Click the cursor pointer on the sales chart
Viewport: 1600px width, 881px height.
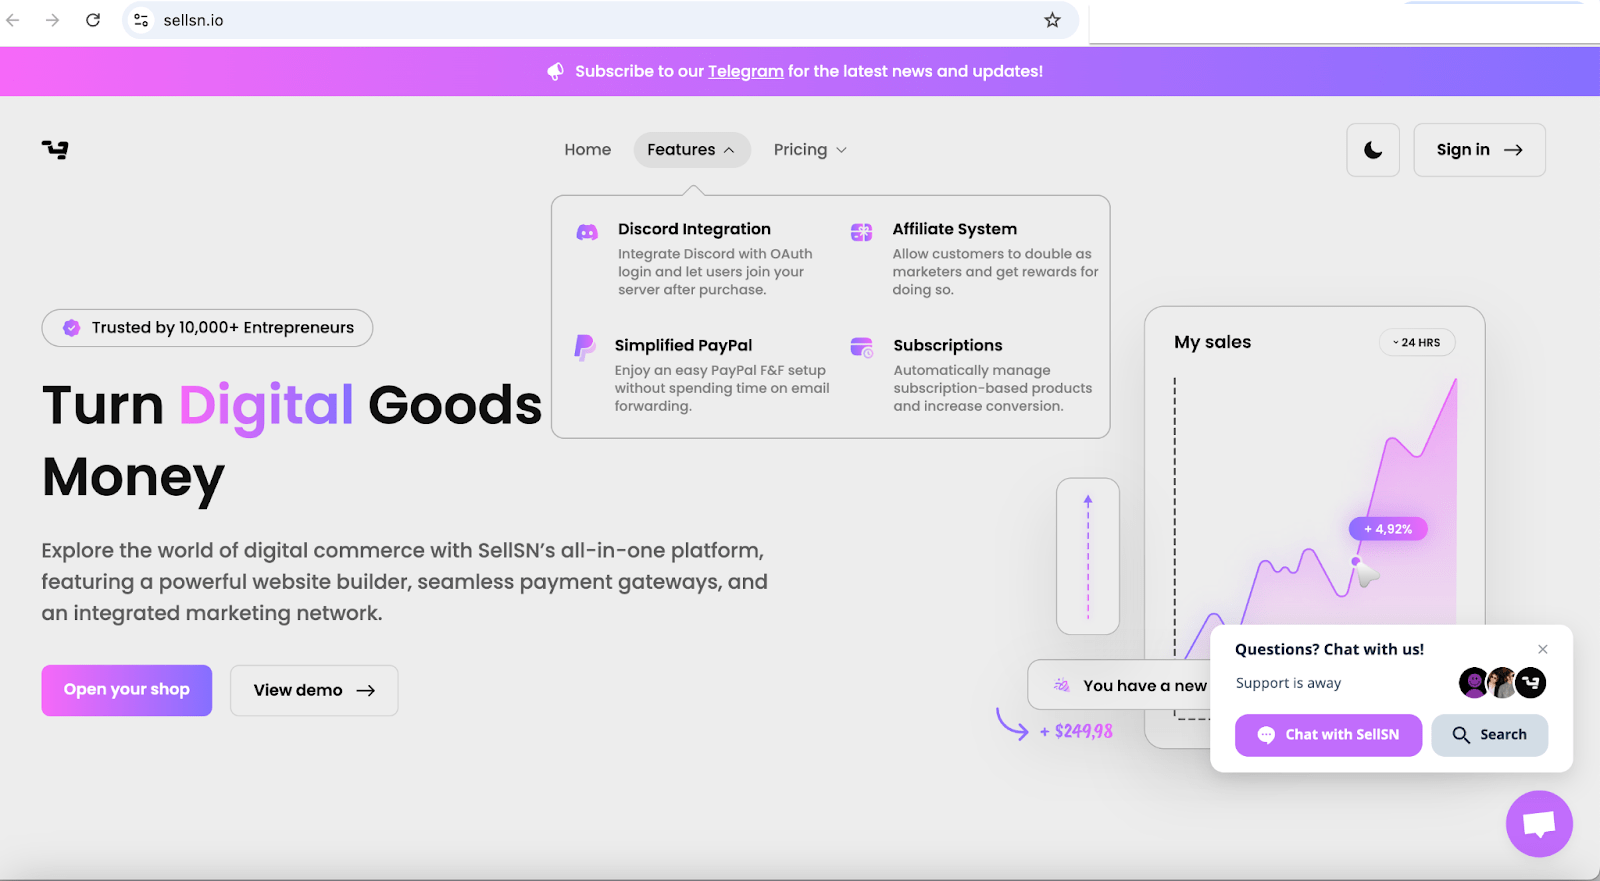(1366, 572)
